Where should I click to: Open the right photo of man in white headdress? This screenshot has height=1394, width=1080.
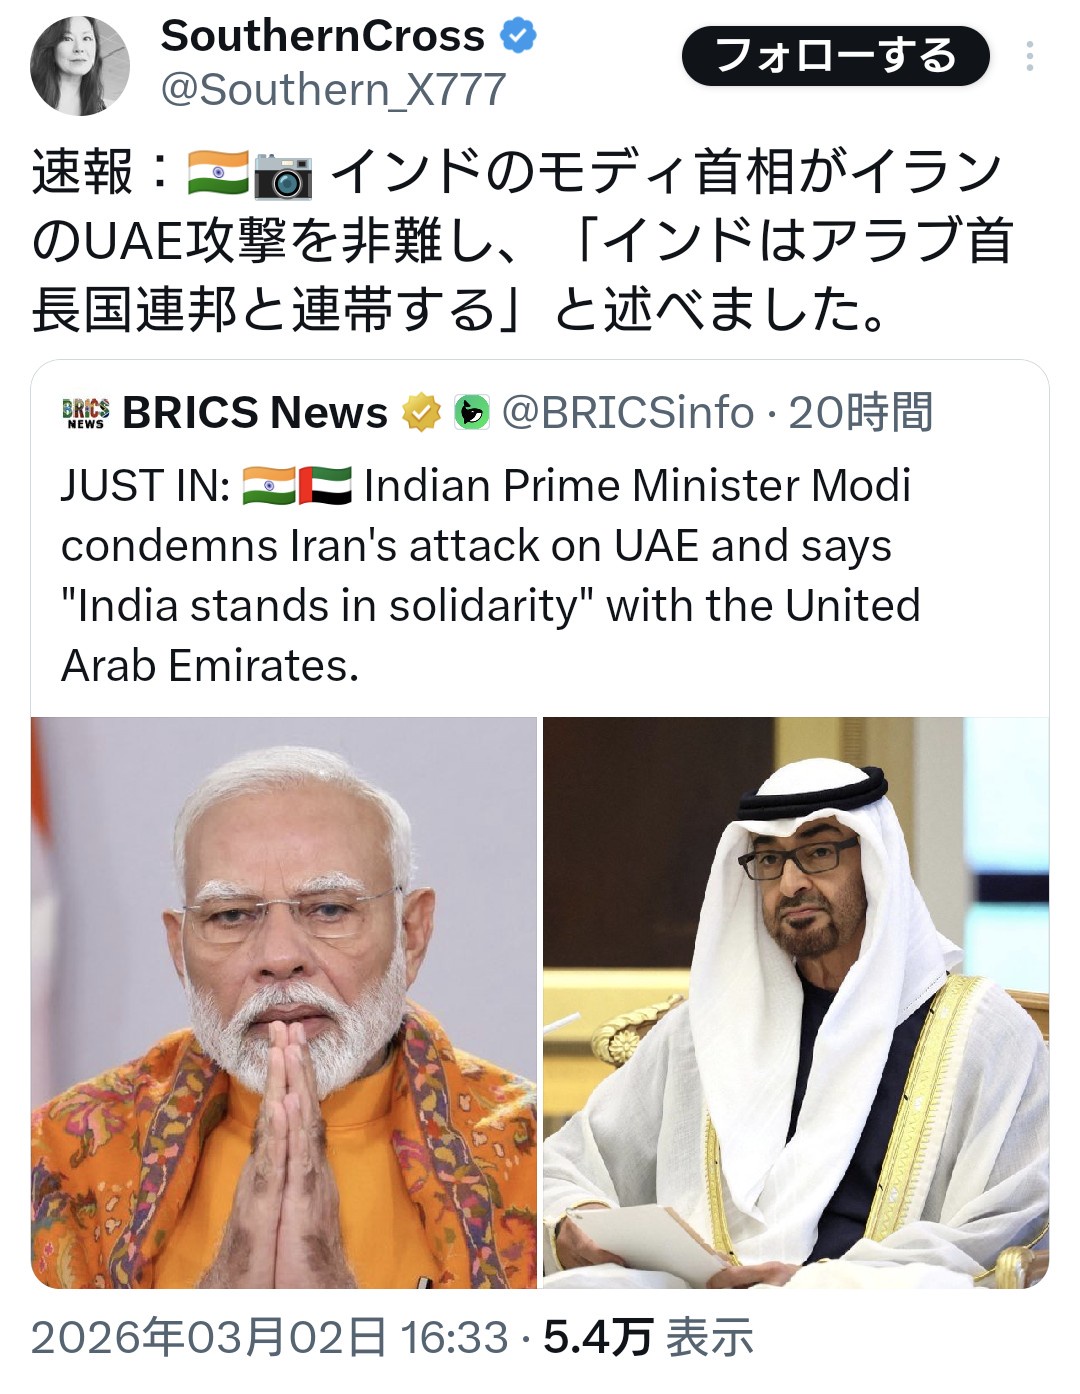click(x=796, y=1002)
